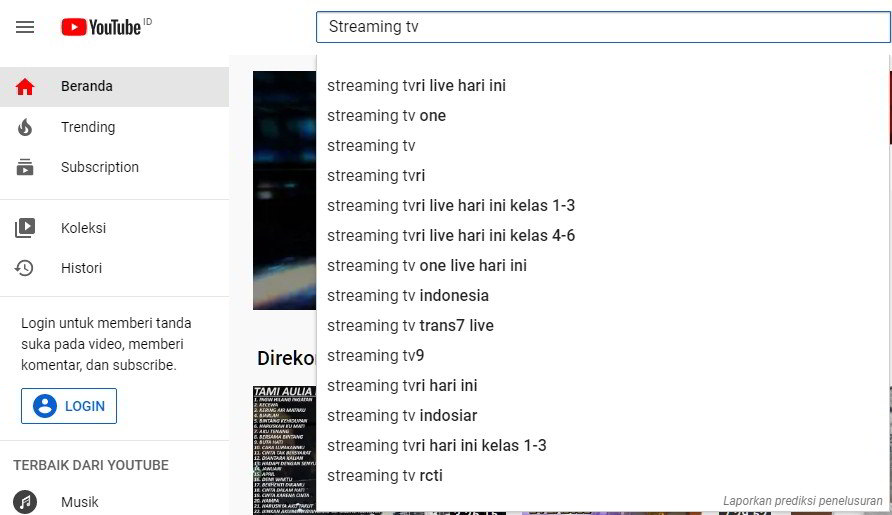Open the hamburger guide menu
This screenshot has height=515, width=892.
(25, 27)
